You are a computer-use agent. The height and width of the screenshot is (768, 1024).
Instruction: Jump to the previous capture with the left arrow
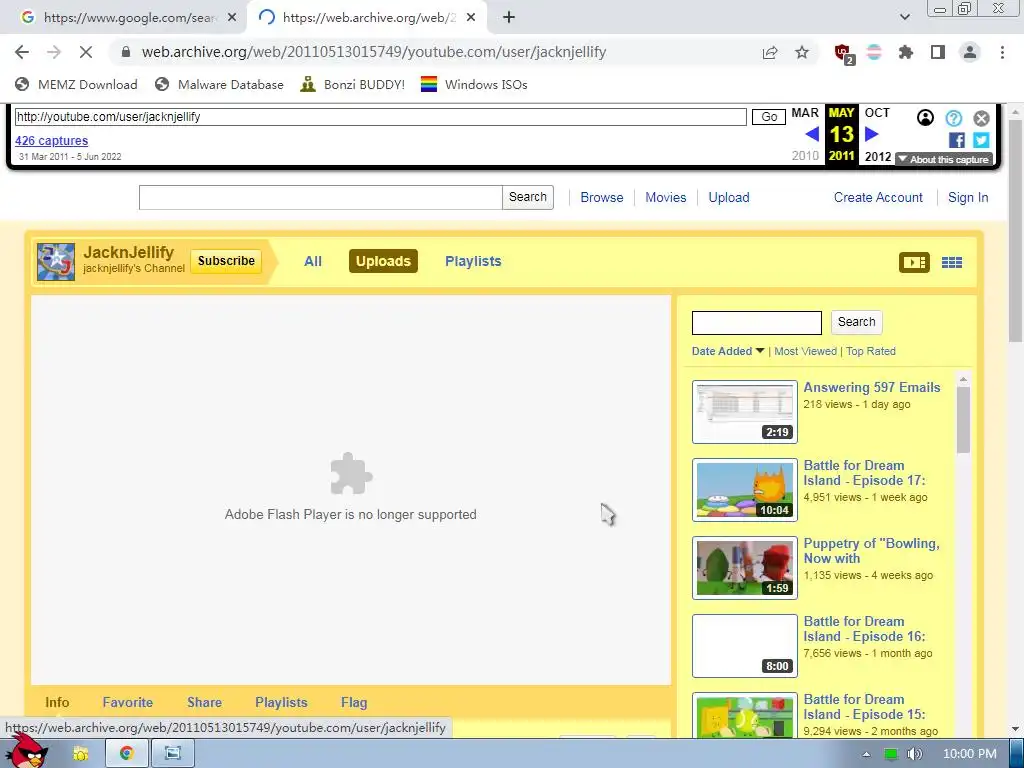tap(812, 134)
